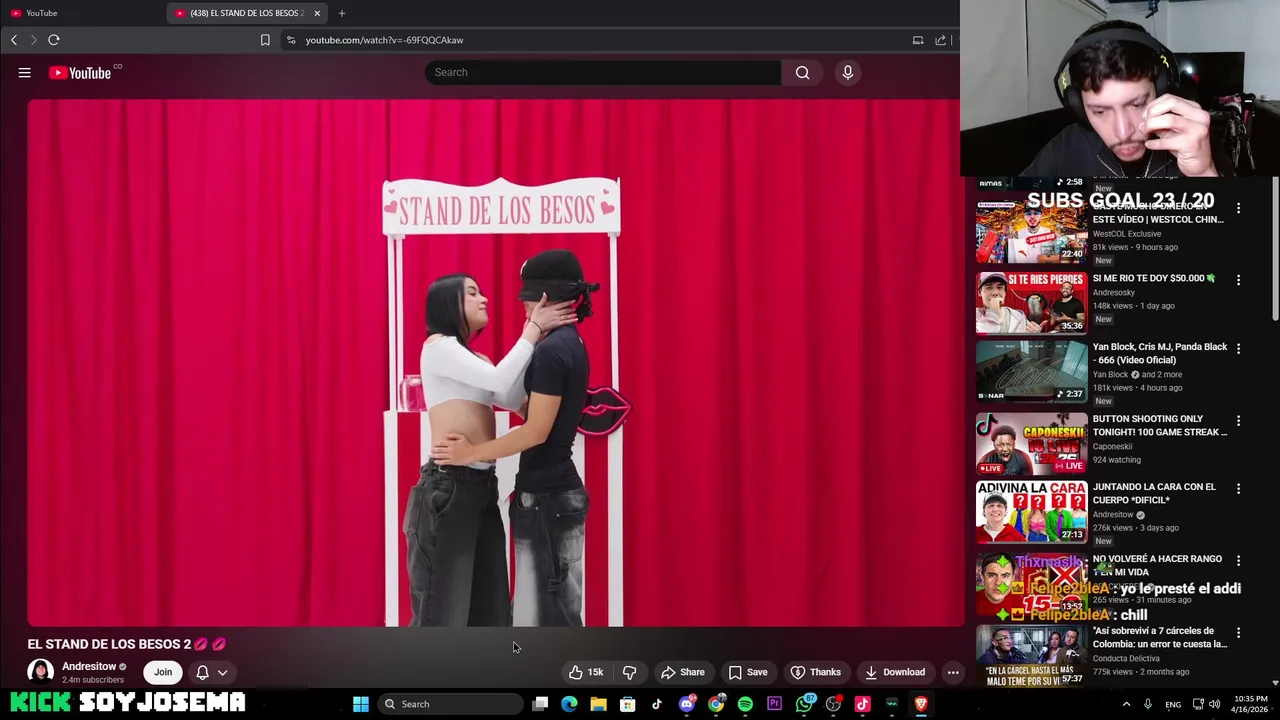Open Discord from the taskbar
Viewport: 1280px width, 720px height.
[686, 704]
